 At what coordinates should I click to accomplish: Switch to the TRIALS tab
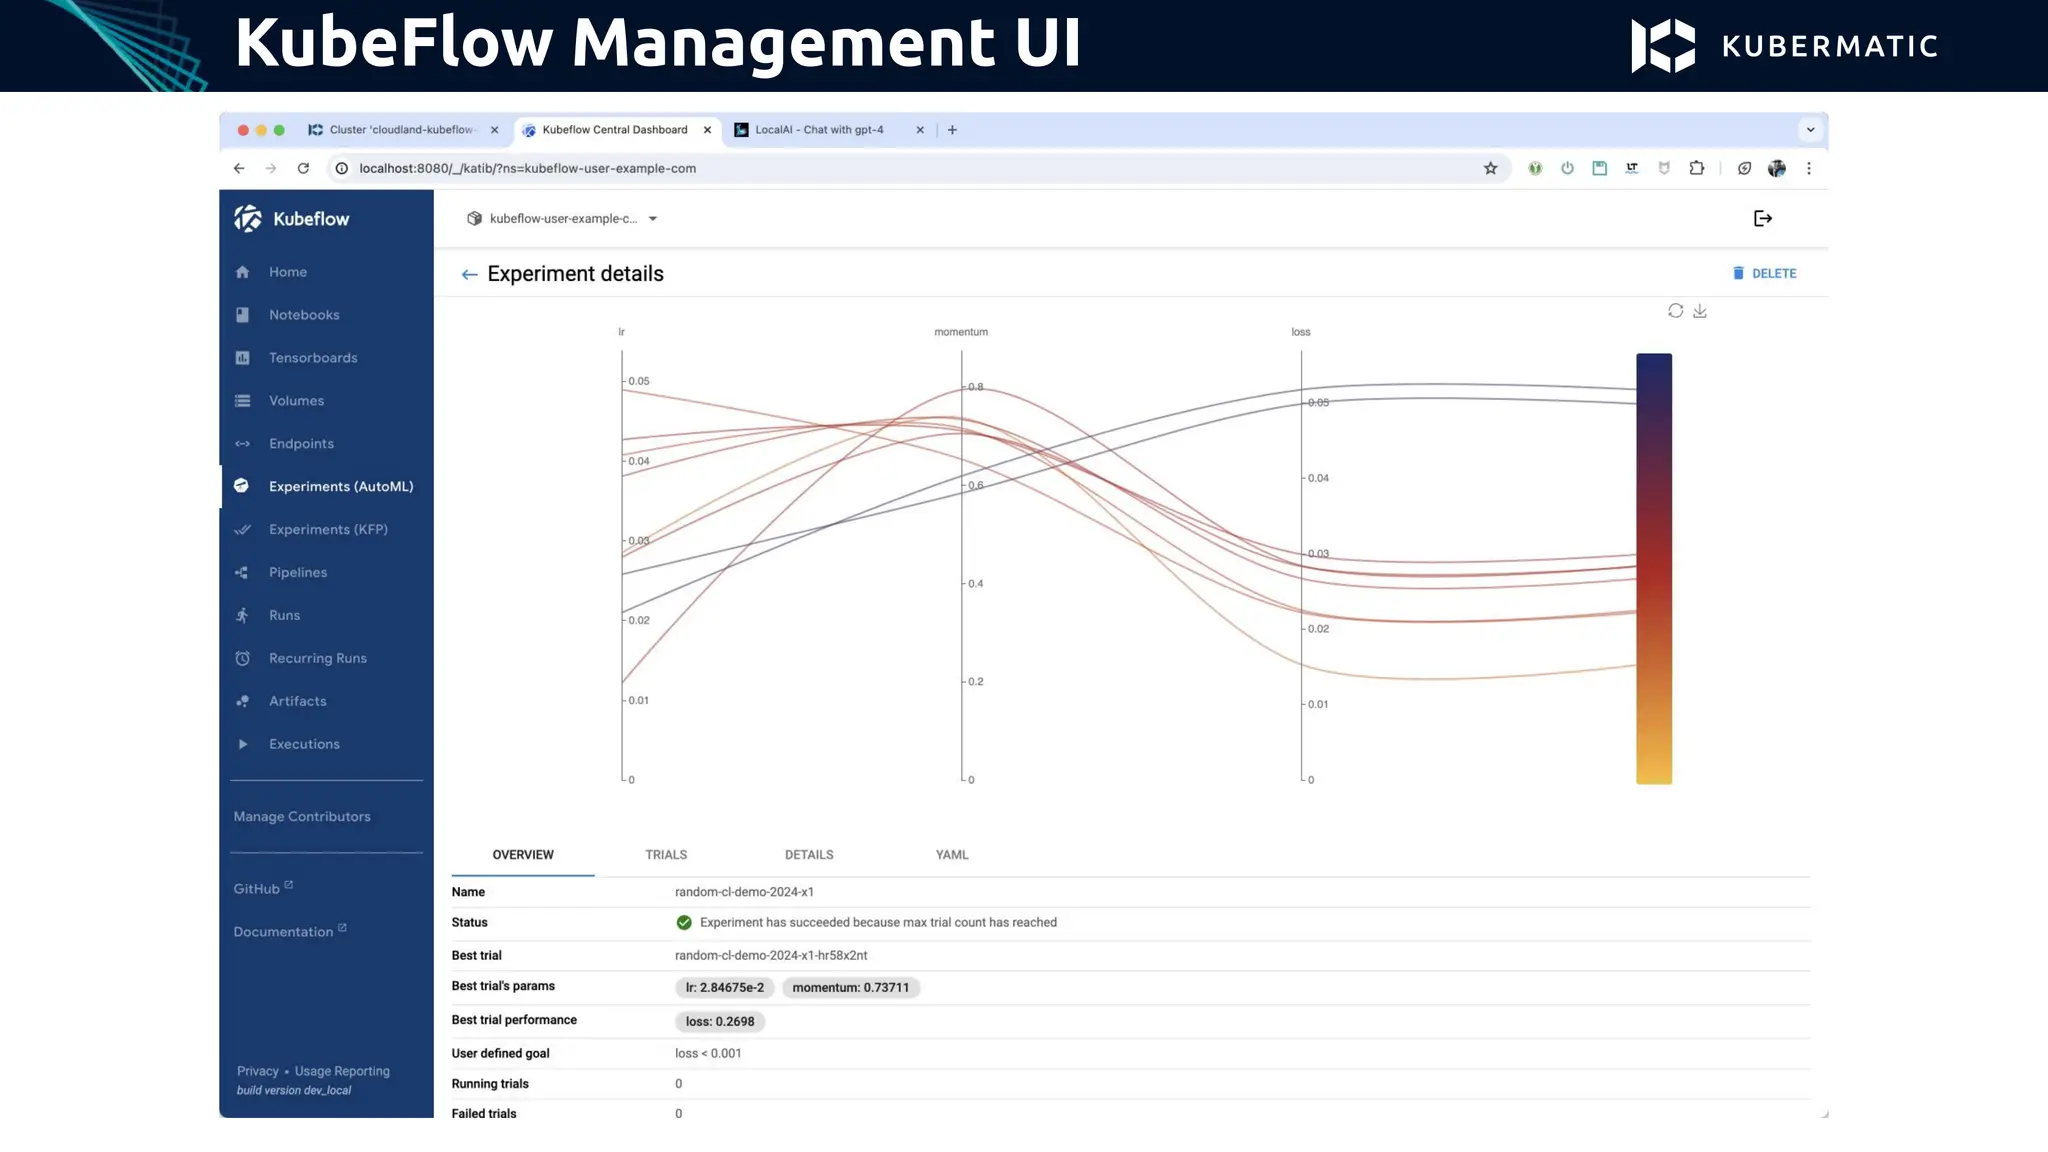pyautogui.click(x=666, y=855)
